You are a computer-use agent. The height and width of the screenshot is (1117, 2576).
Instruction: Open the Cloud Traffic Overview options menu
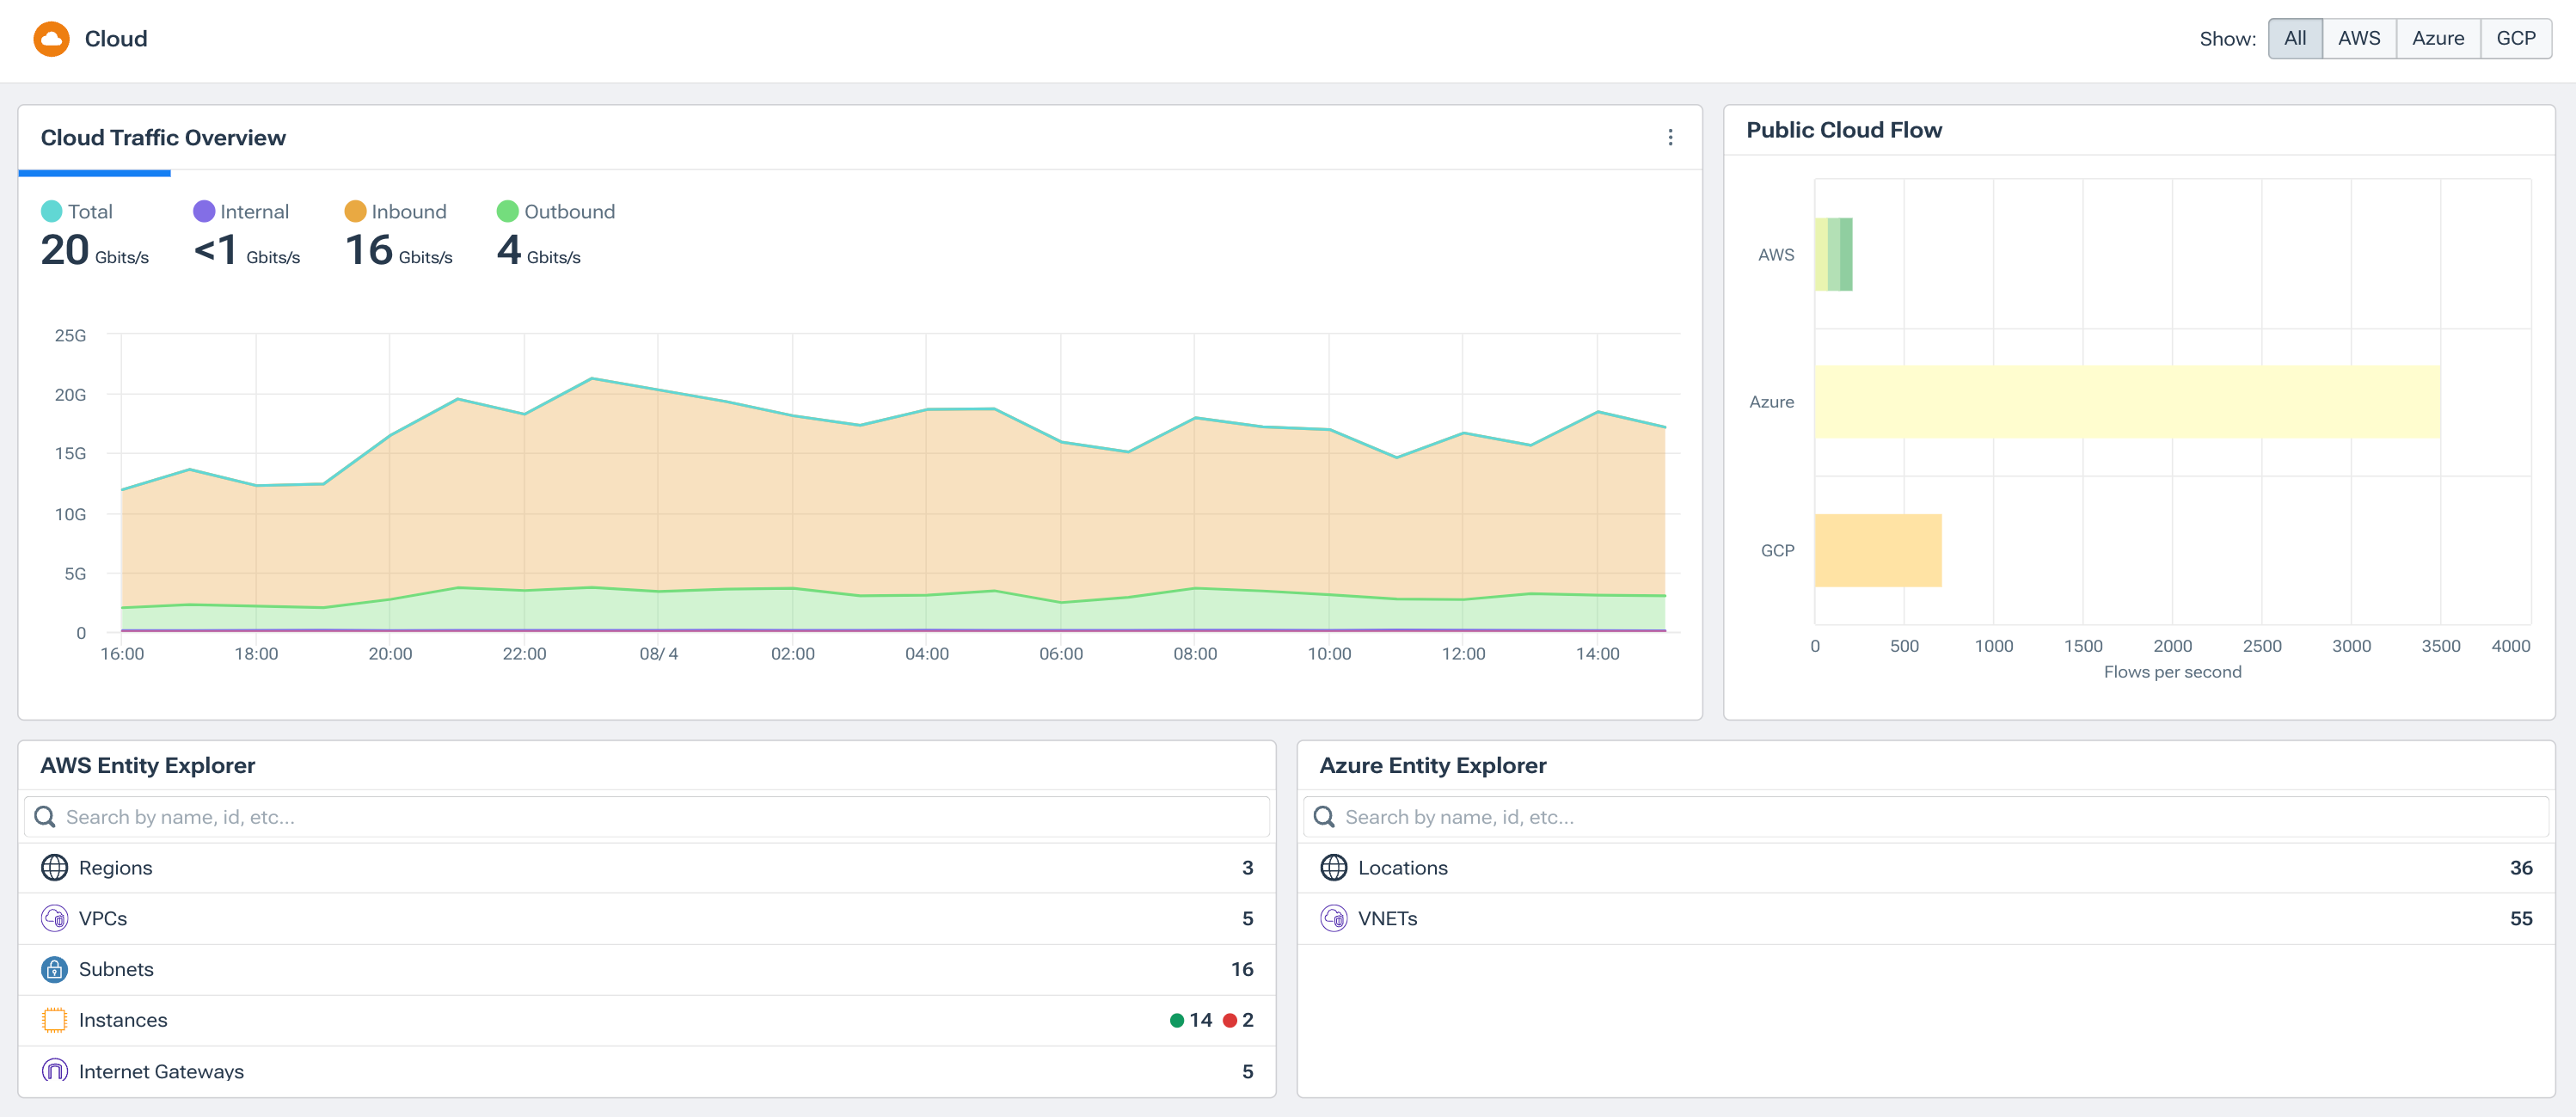[1669, 137]
